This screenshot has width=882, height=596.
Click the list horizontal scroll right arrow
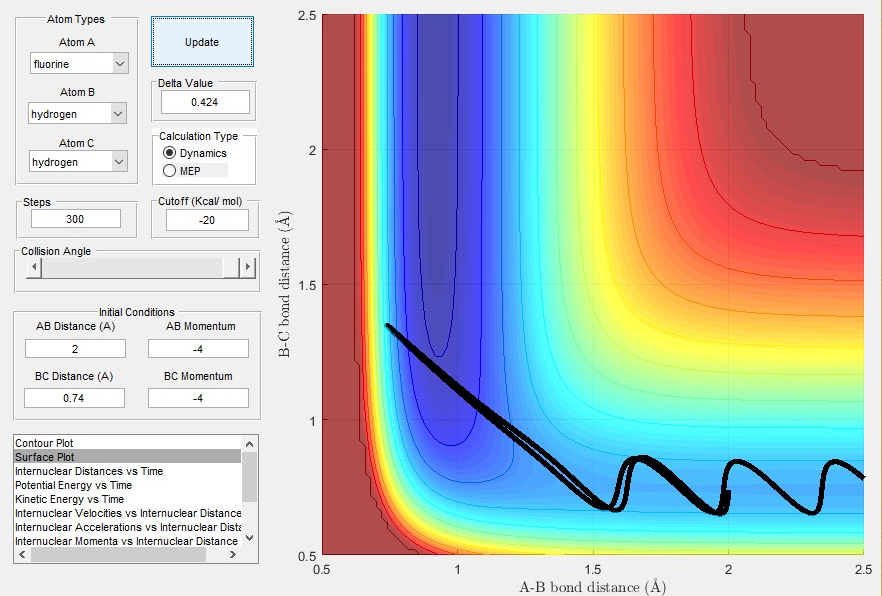pos(232,554)
